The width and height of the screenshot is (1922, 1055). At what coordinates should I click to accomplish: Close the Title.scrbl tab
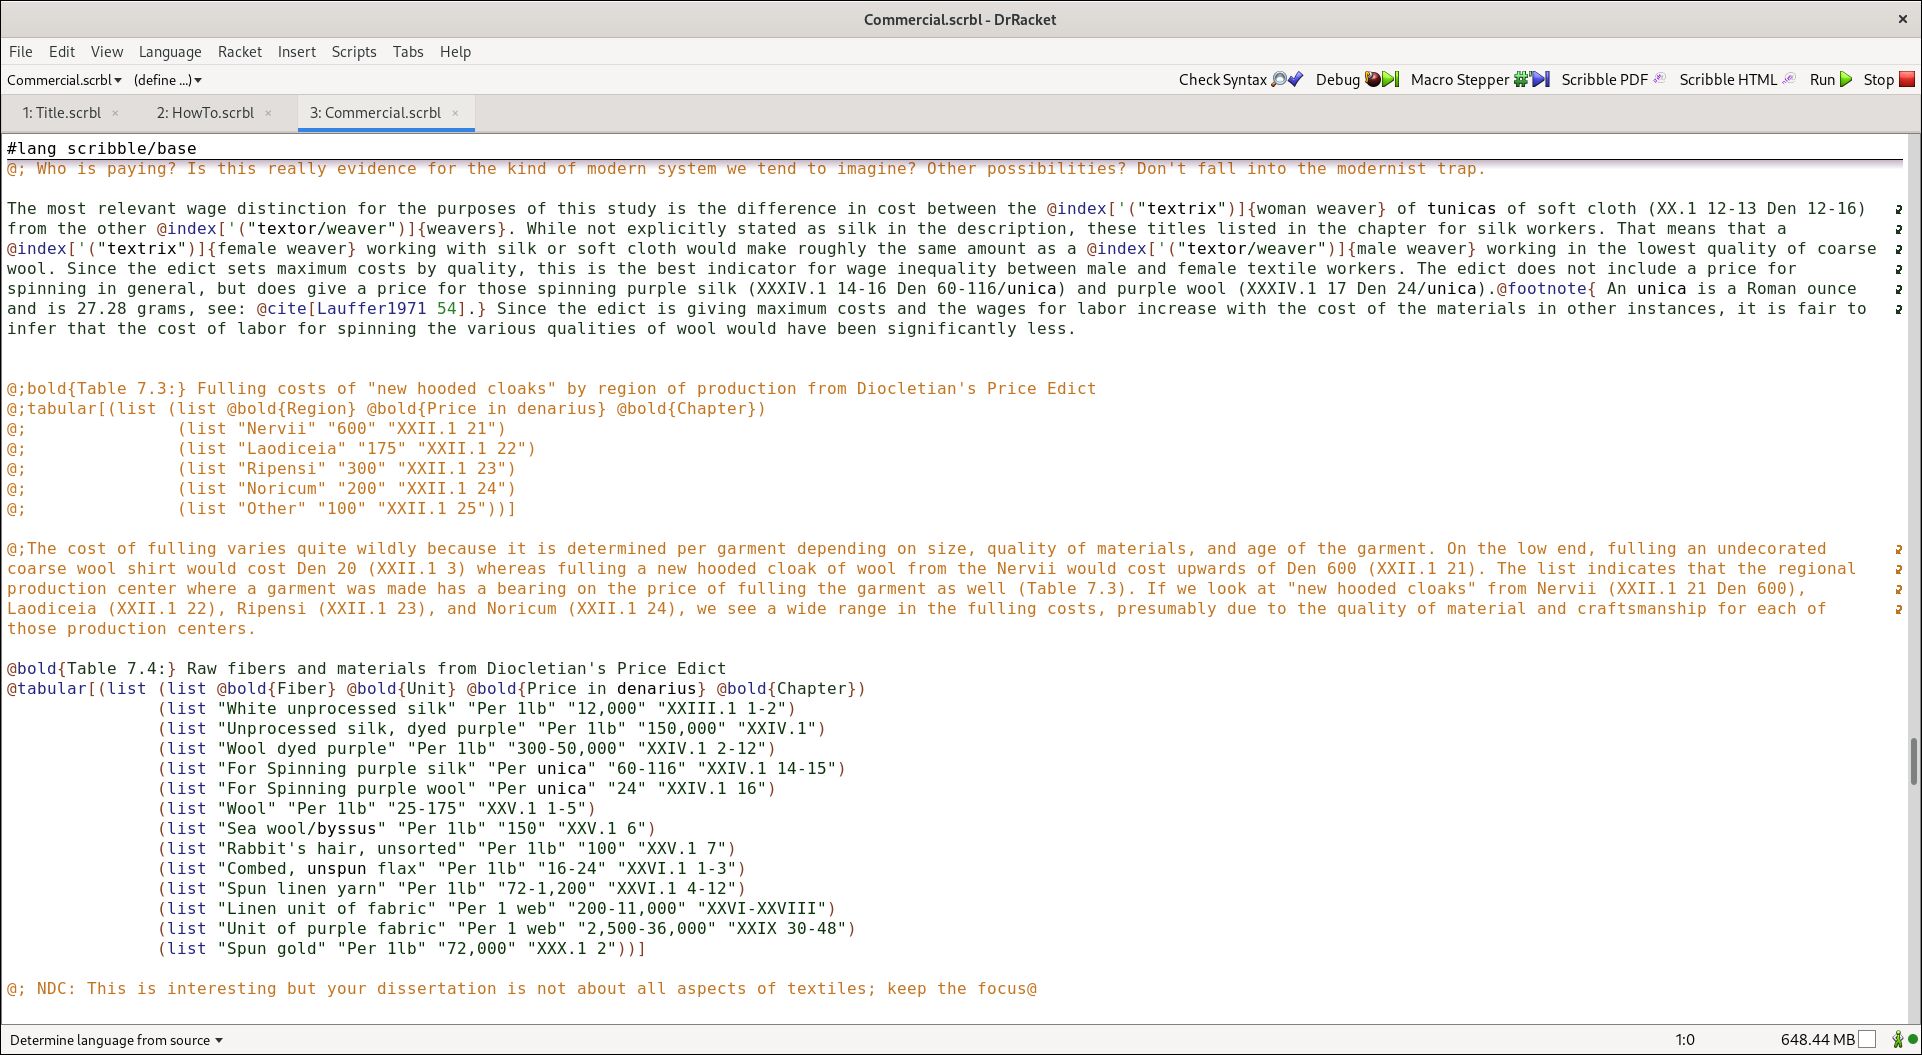point(115,113)
